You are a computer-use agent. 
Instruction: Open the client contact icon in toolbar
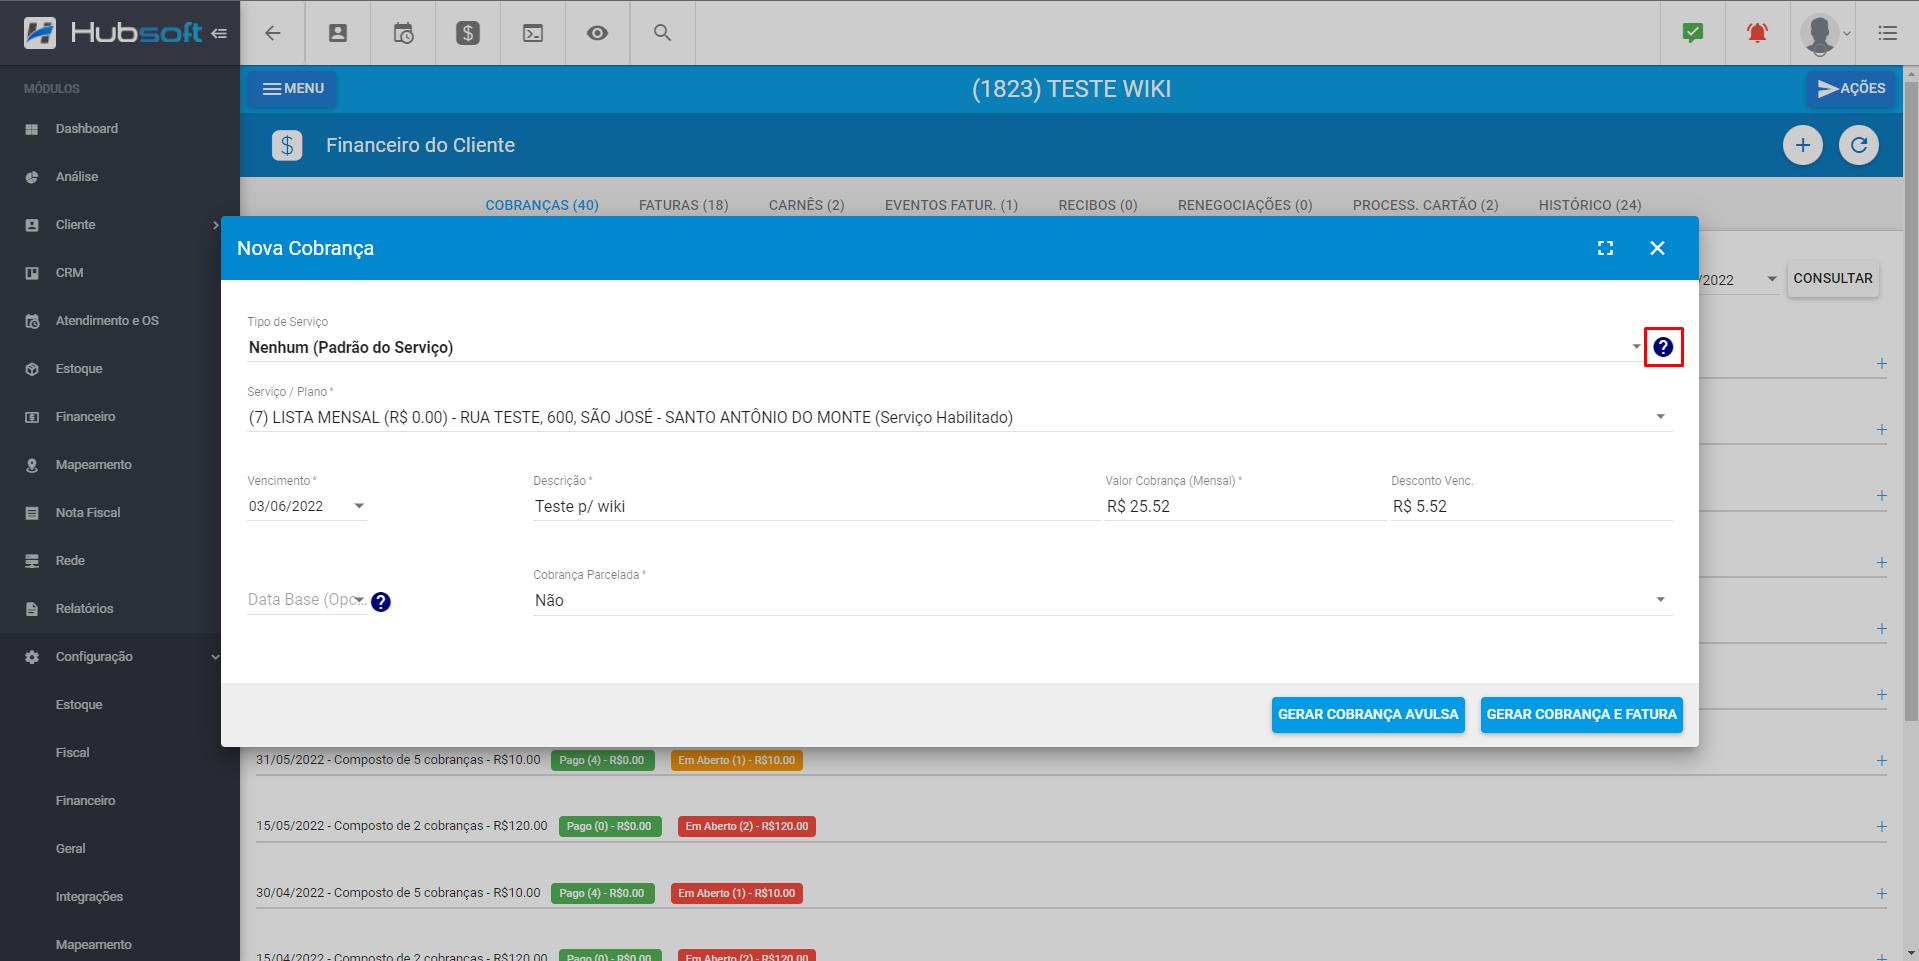[x=338, y=33]
